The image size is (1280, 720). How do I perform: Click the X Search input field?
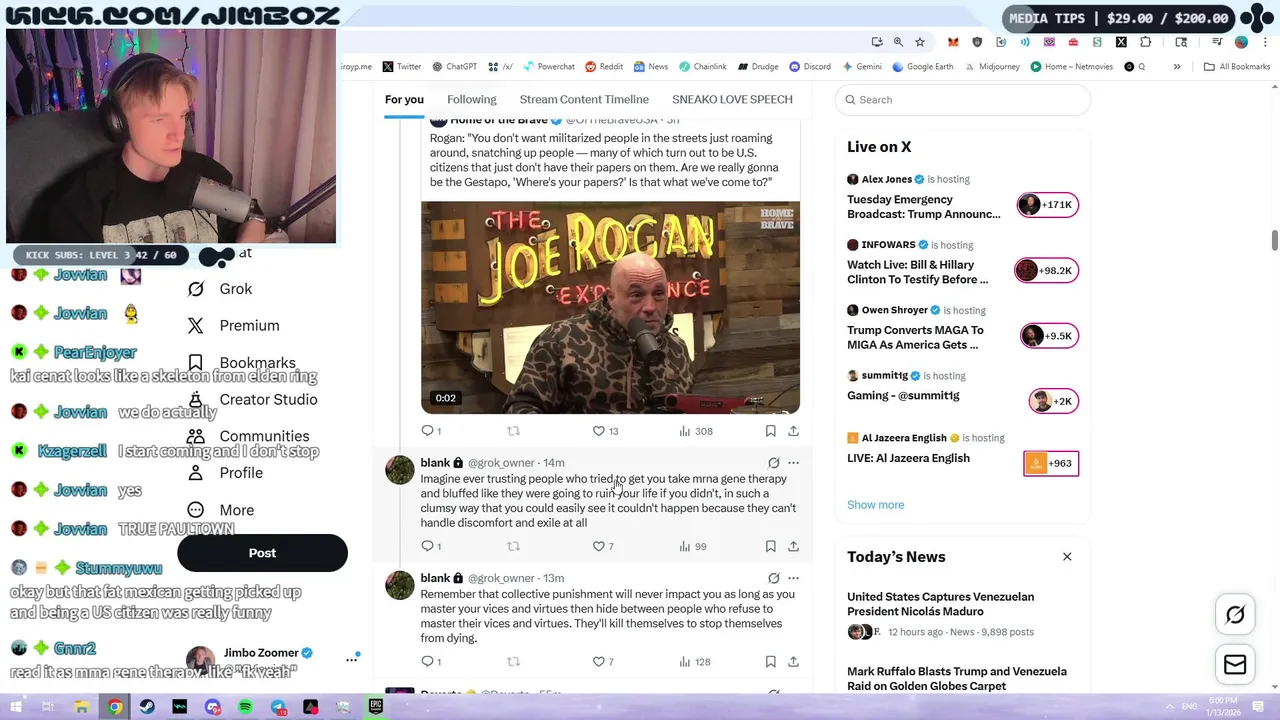coord(962,100)
